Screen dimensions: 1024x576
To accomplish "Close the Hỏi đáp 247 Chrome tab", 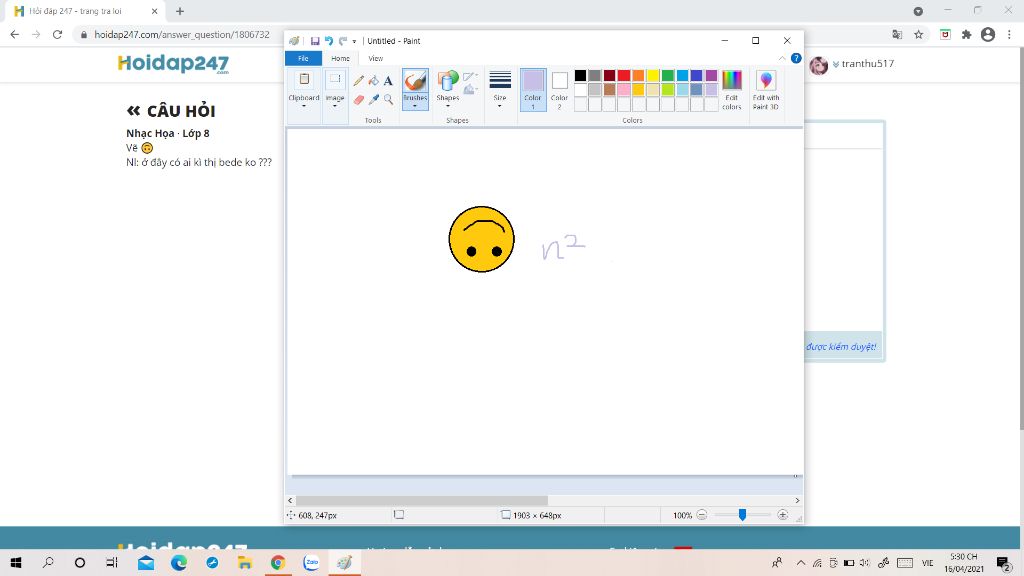I will pyautogui.click(x=154, y=11).
